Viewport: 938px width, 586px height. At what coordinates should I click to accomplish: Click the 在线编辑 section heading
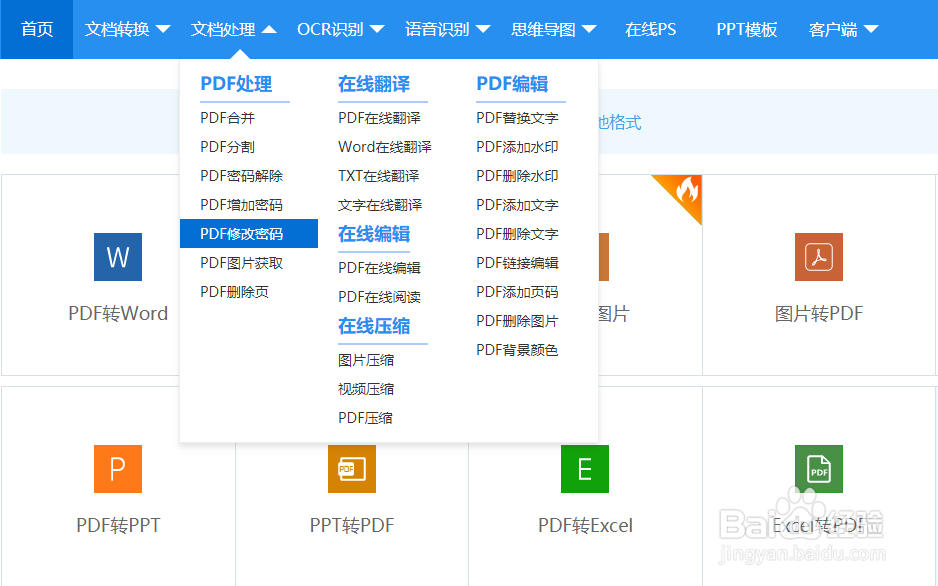374,234
